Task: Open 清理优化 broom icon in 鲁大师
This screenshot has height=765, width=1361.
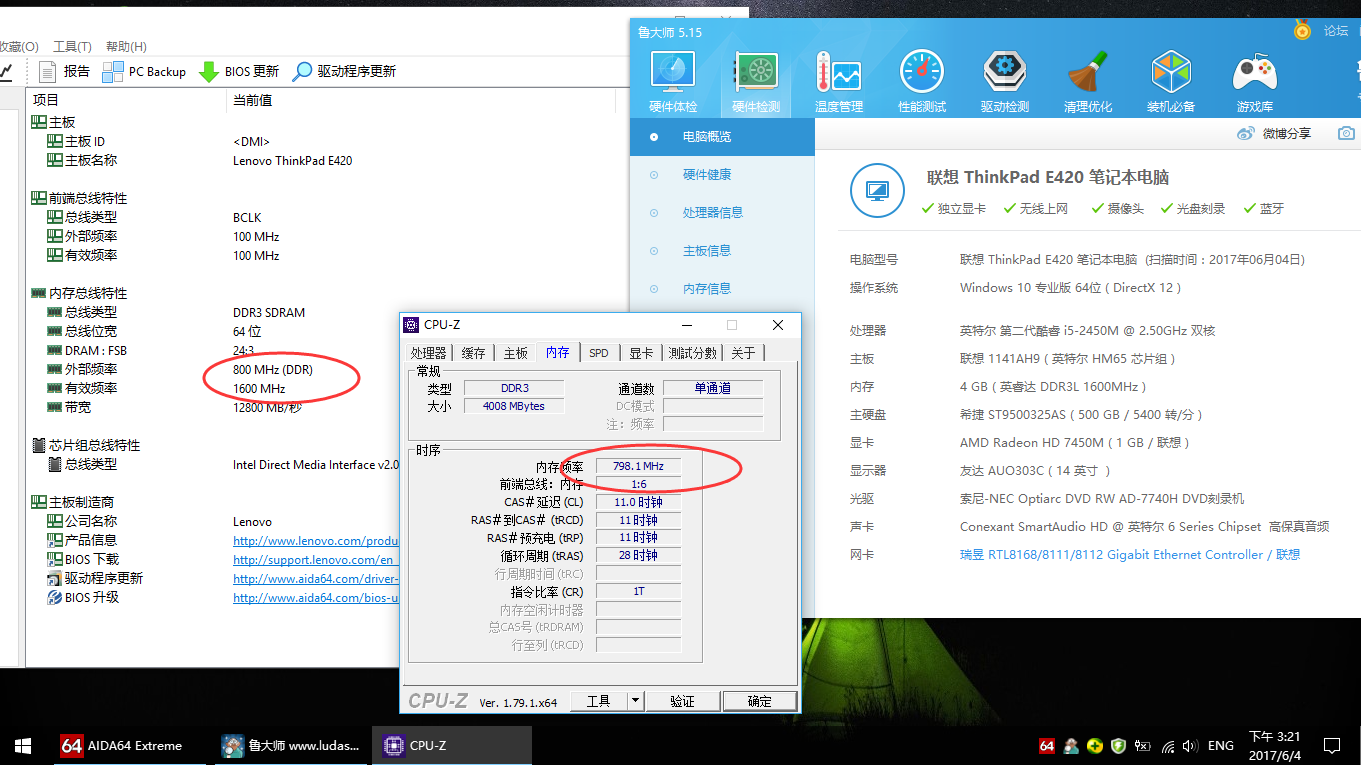Action: (1088, 82)
